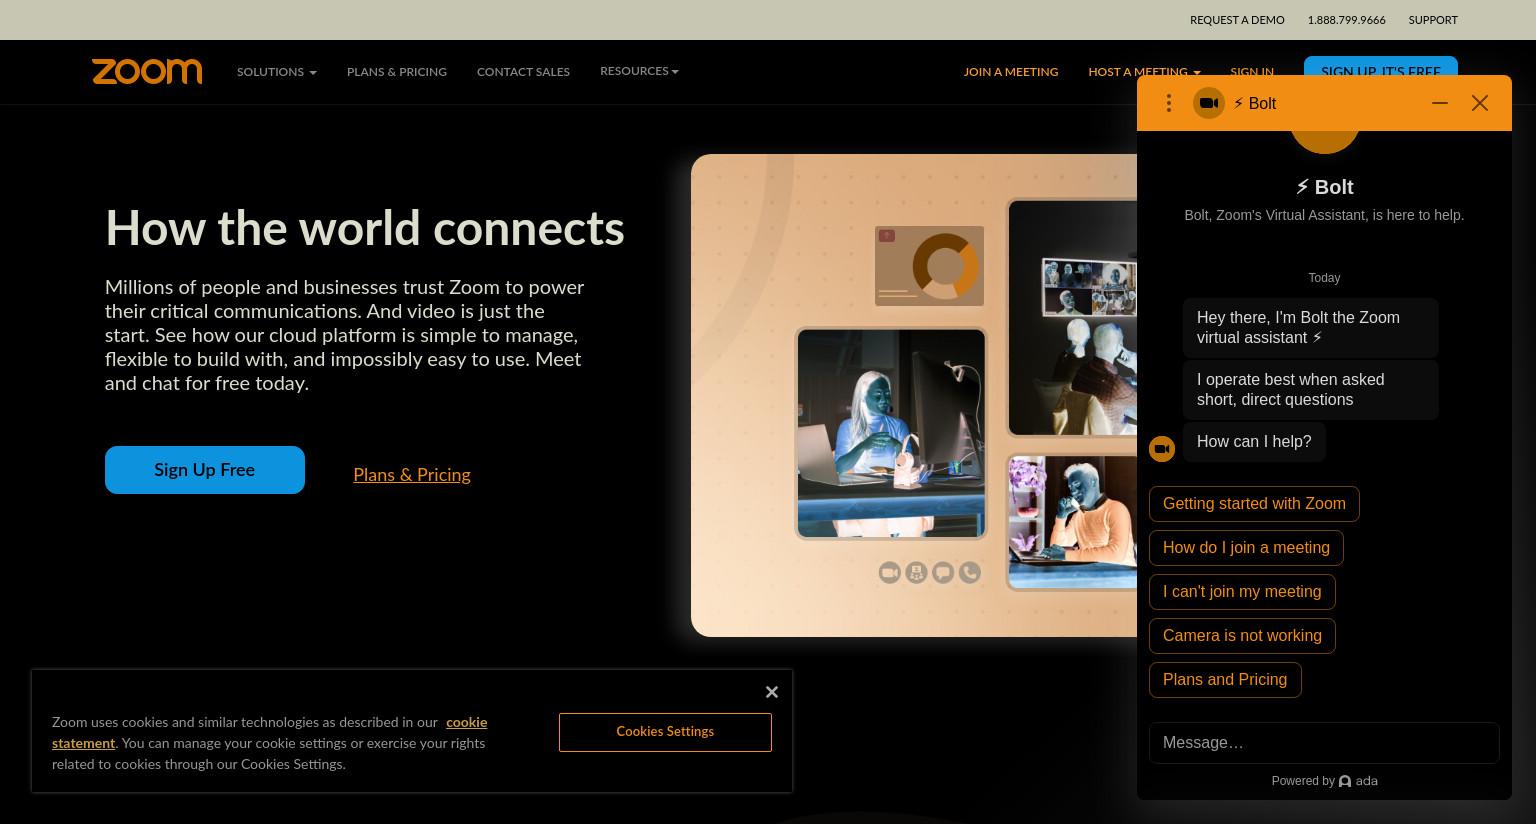The width and height of the screenshot is (1536, 824).
Task: Click the How the world connects heading
Action: coord(365,228)
